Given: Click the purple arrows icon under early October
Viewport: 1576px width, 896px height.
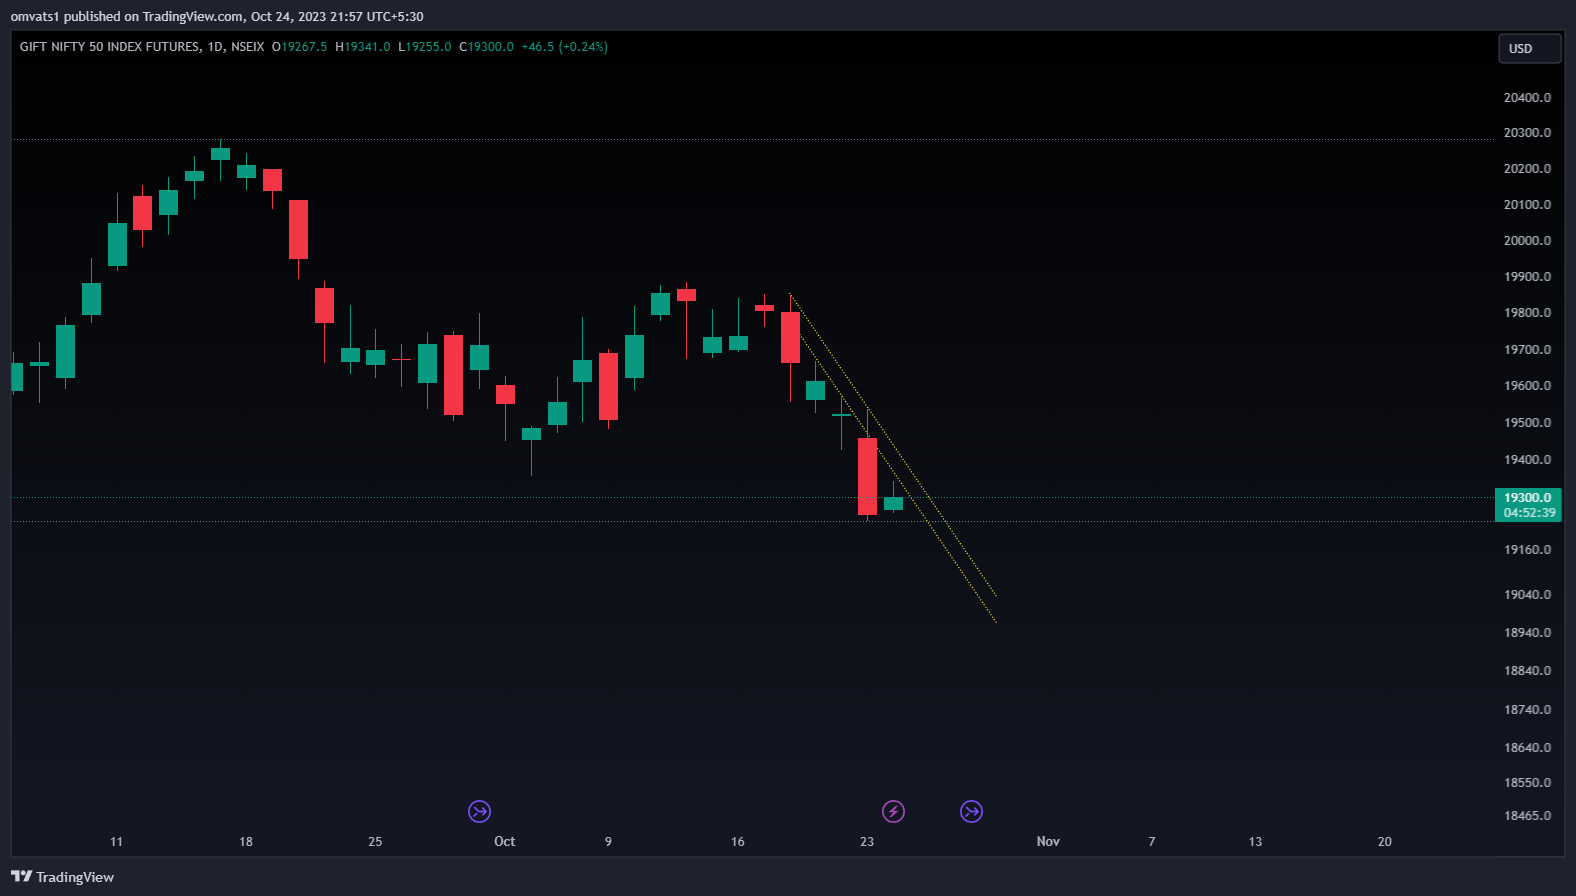Looking at the screenshot, I should [x=480, y=811].
